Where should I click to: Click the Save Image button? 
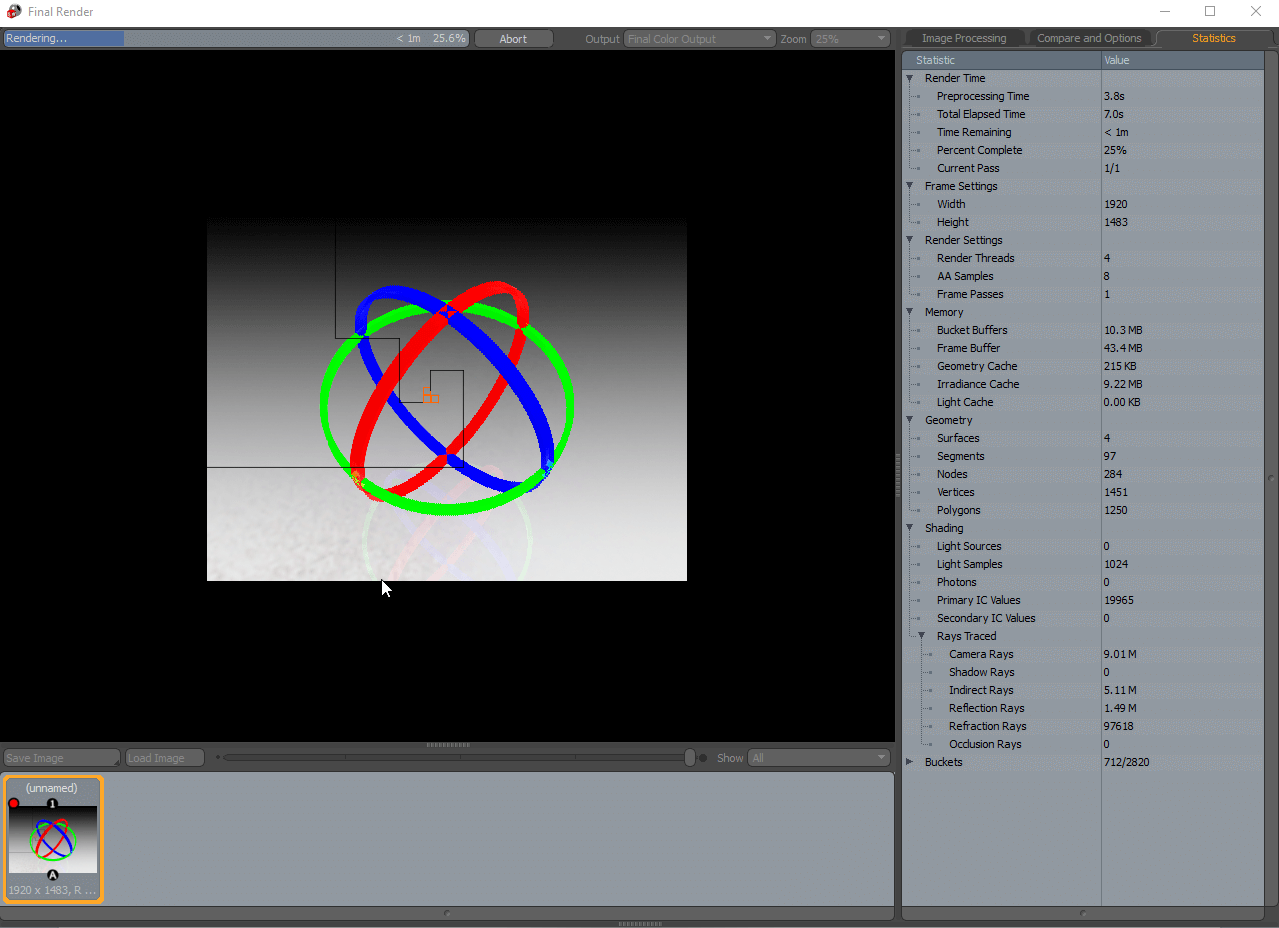click(x=61, y=758)
